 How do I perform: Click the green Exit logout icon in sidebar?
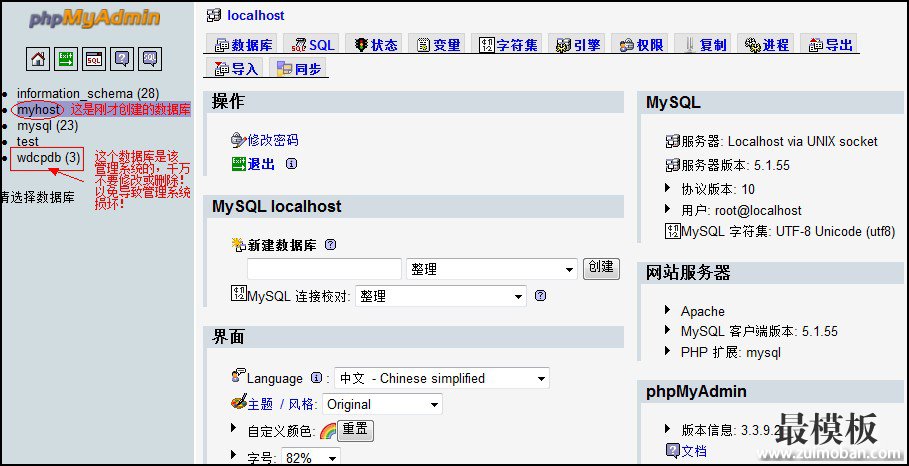(x=66, y=59)
